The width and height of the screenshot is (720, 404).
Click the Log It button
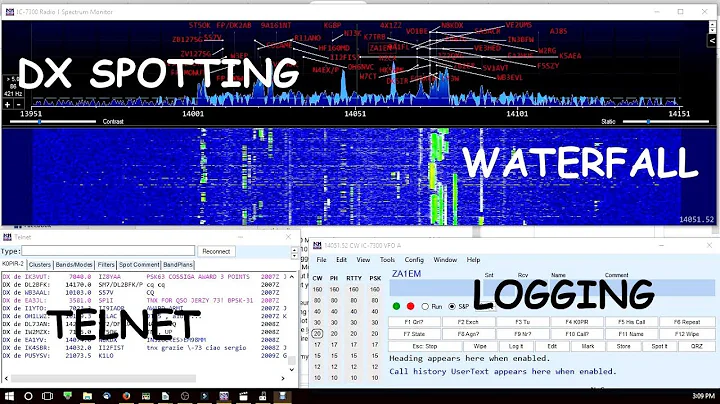(x=516, y=346)
